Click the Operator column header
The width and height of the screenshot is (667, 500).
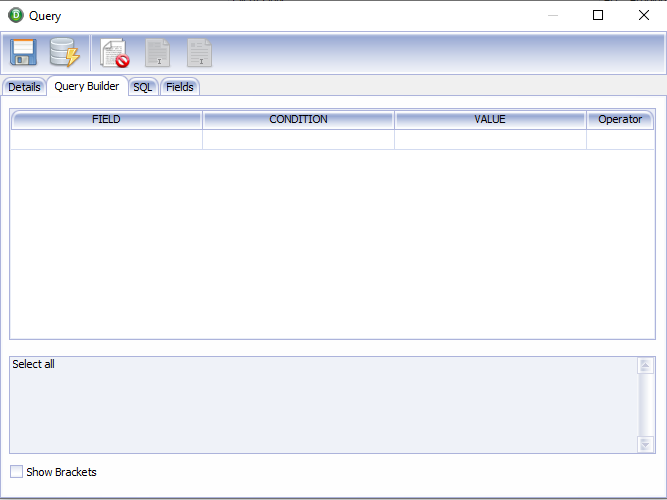pos(620,120)
